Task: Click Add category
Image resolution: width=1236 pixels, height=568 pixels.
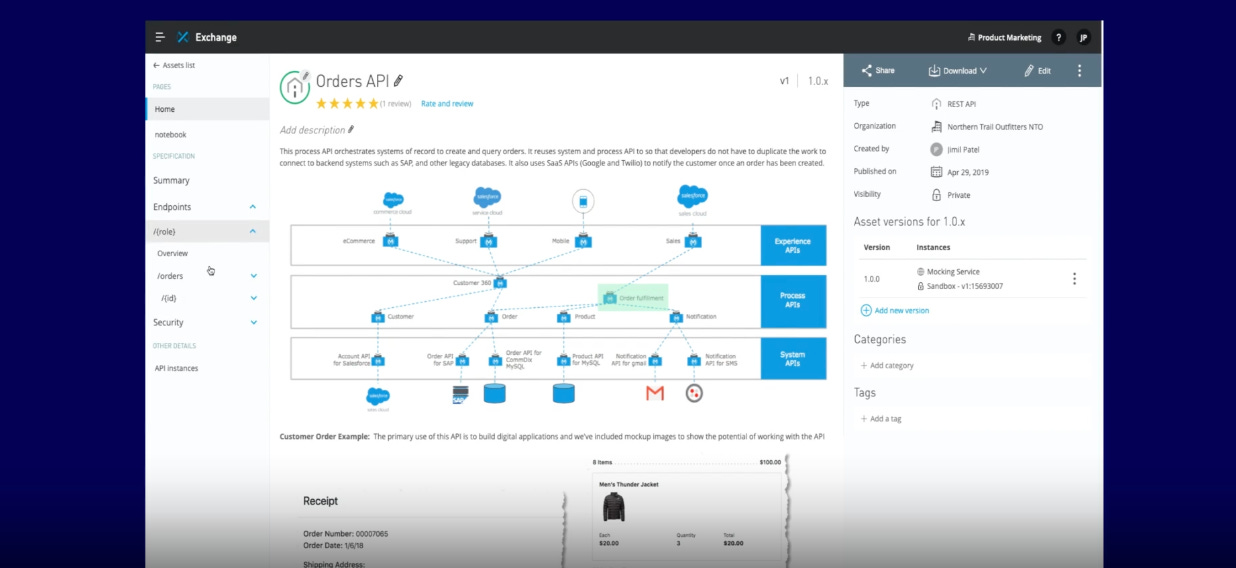Action: (887, 366)
